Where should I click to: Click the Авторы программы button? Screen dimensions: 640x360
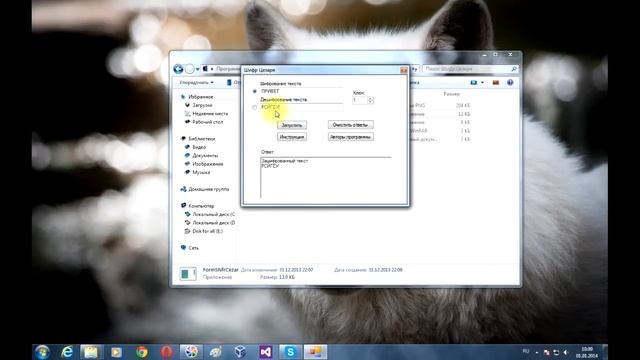(x=351, y=137)
